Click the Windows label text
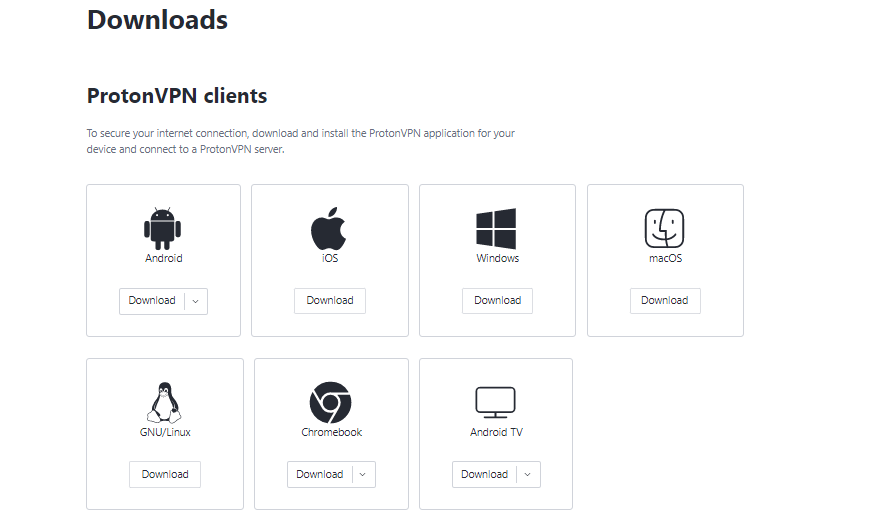This screenshot has width=874, height=517. coord(497,258)
